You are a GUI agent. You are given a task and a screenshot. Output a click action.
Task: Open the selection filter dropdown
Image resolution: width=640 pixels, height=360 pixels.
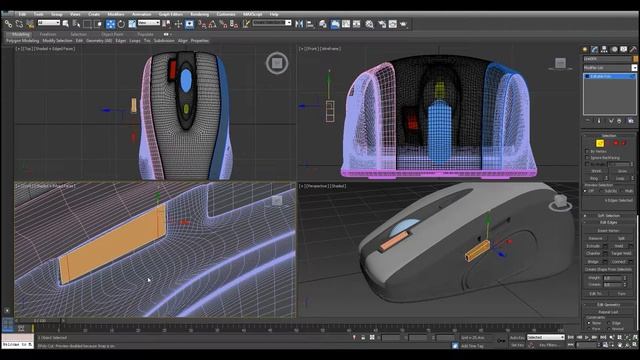point(49,23)
